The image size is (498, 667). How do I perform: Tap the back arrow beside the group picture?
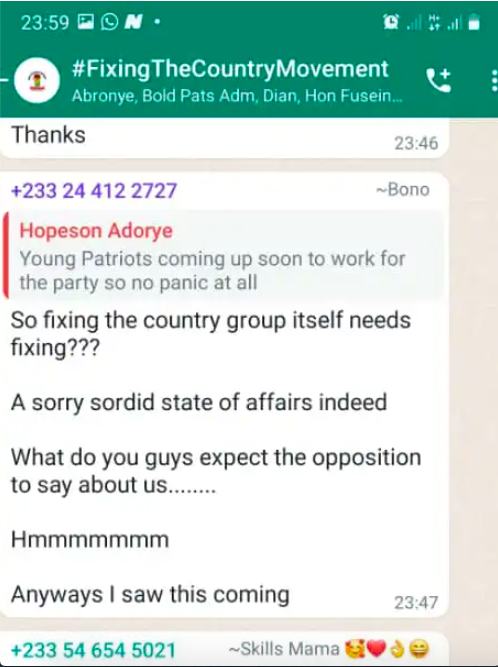tap(4, 80)
